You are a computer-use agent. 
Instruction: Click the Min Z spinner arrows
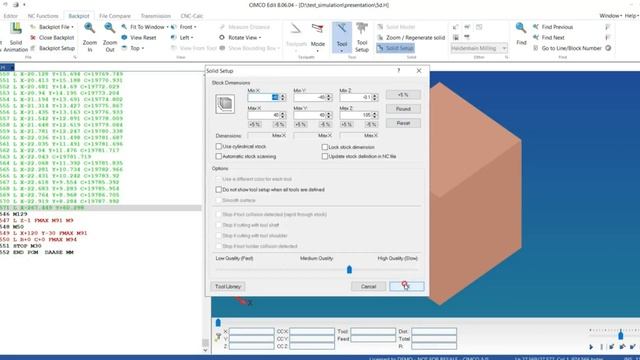pyautogui.click(x=375, y=97)
